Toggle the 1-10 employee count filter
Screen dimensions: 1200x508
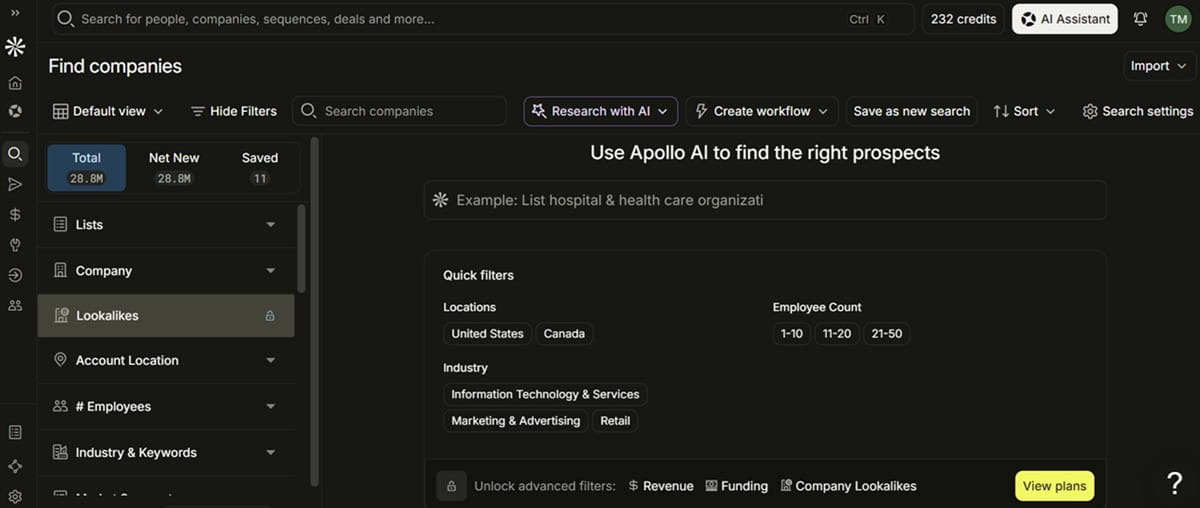click(x=791, y=334)
